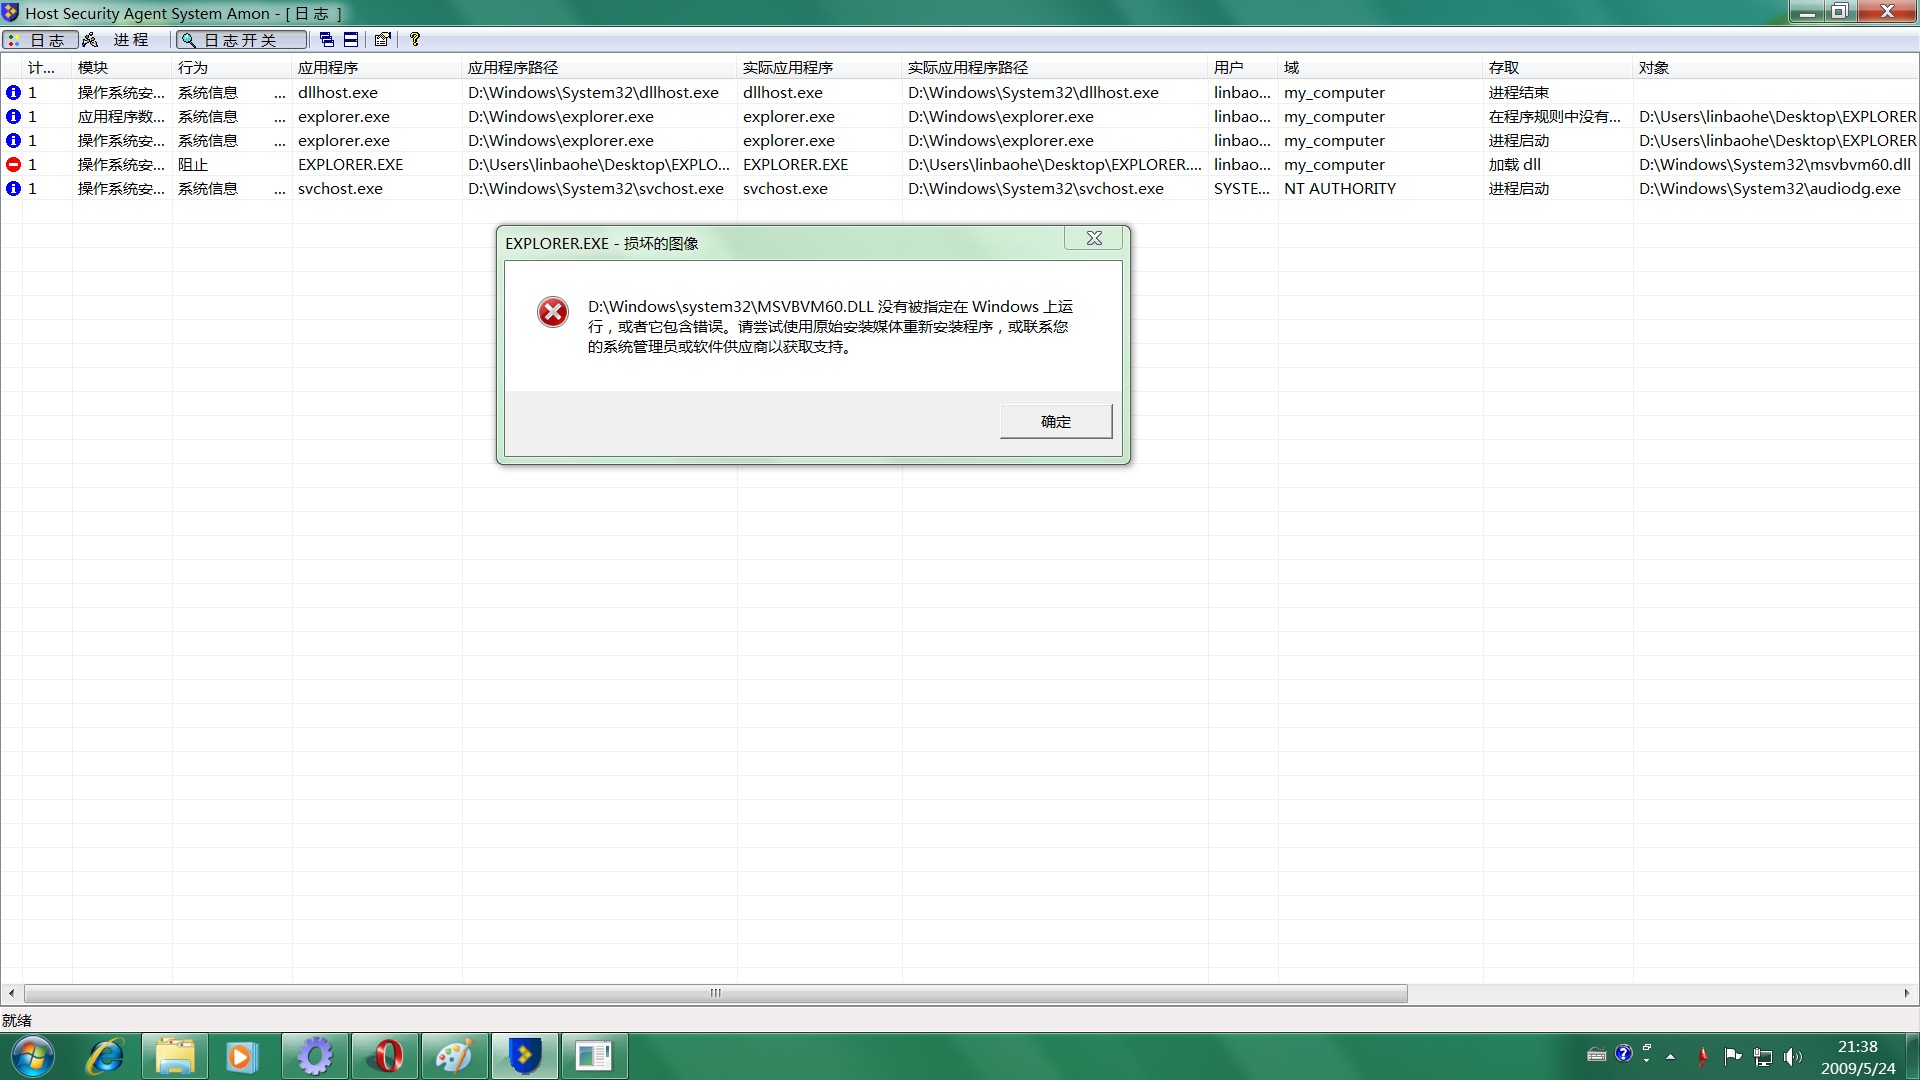1920x1080 pixels.
Task: Expand hidden tray icons arrow
Action: pos(1670,1056)
